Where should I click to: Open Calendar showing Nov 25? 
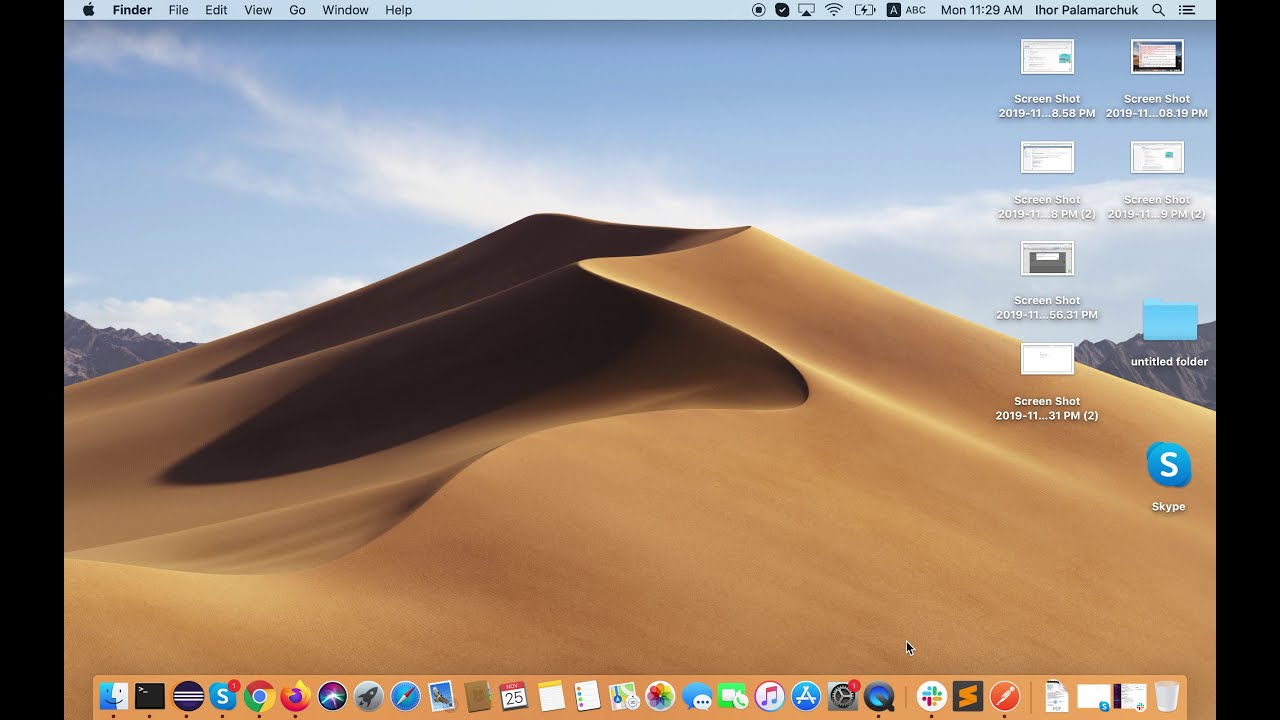[514, 696]
